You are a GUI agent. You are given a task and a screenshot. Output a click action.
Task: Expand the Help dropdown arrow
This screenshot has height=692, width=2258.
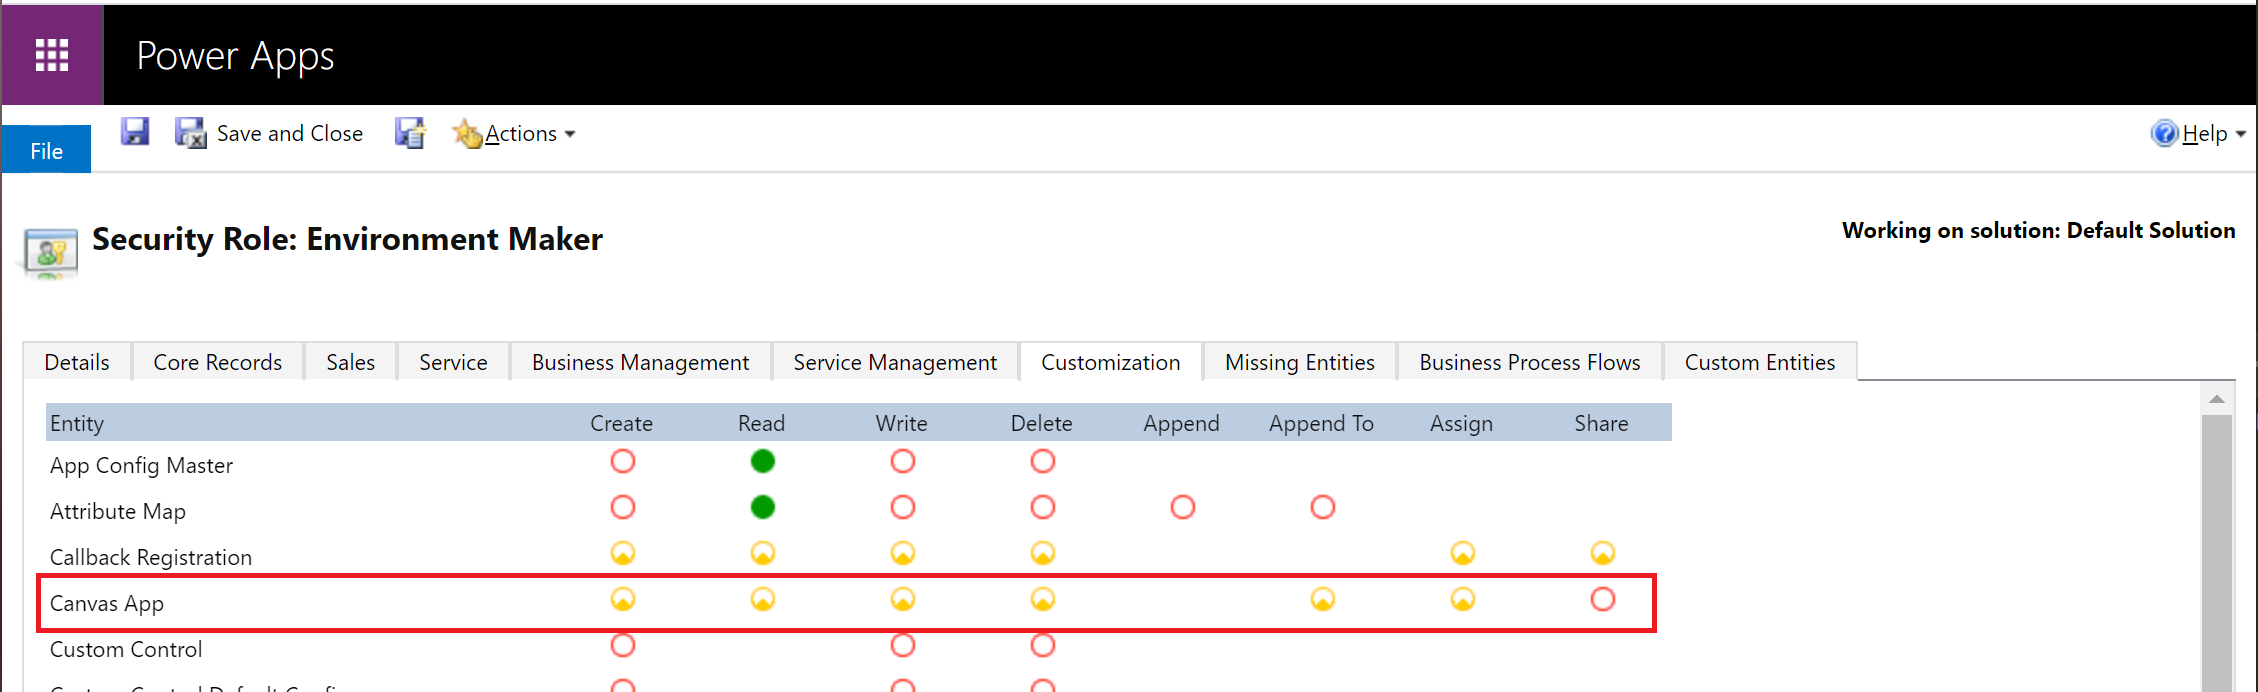pos(2240,134)
